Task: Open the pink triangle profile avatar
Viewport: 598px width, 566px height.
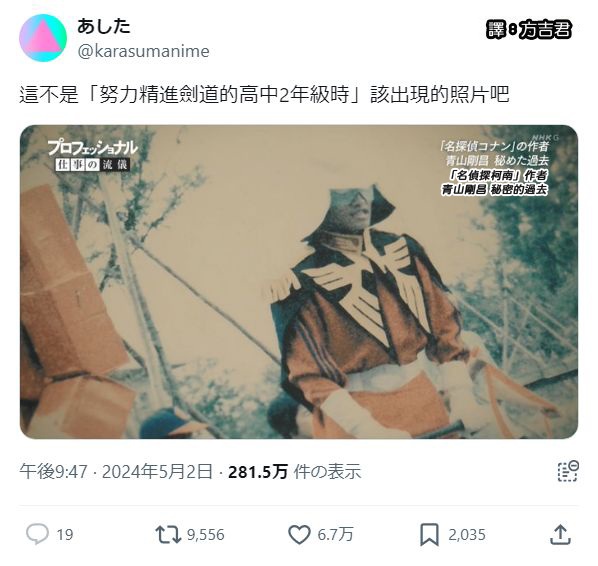Action: (x=43, y=38)
